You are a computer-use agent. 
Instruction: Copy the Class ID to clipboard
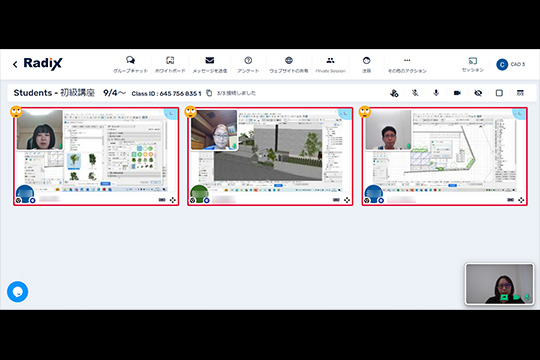click(x=209, y=93)
